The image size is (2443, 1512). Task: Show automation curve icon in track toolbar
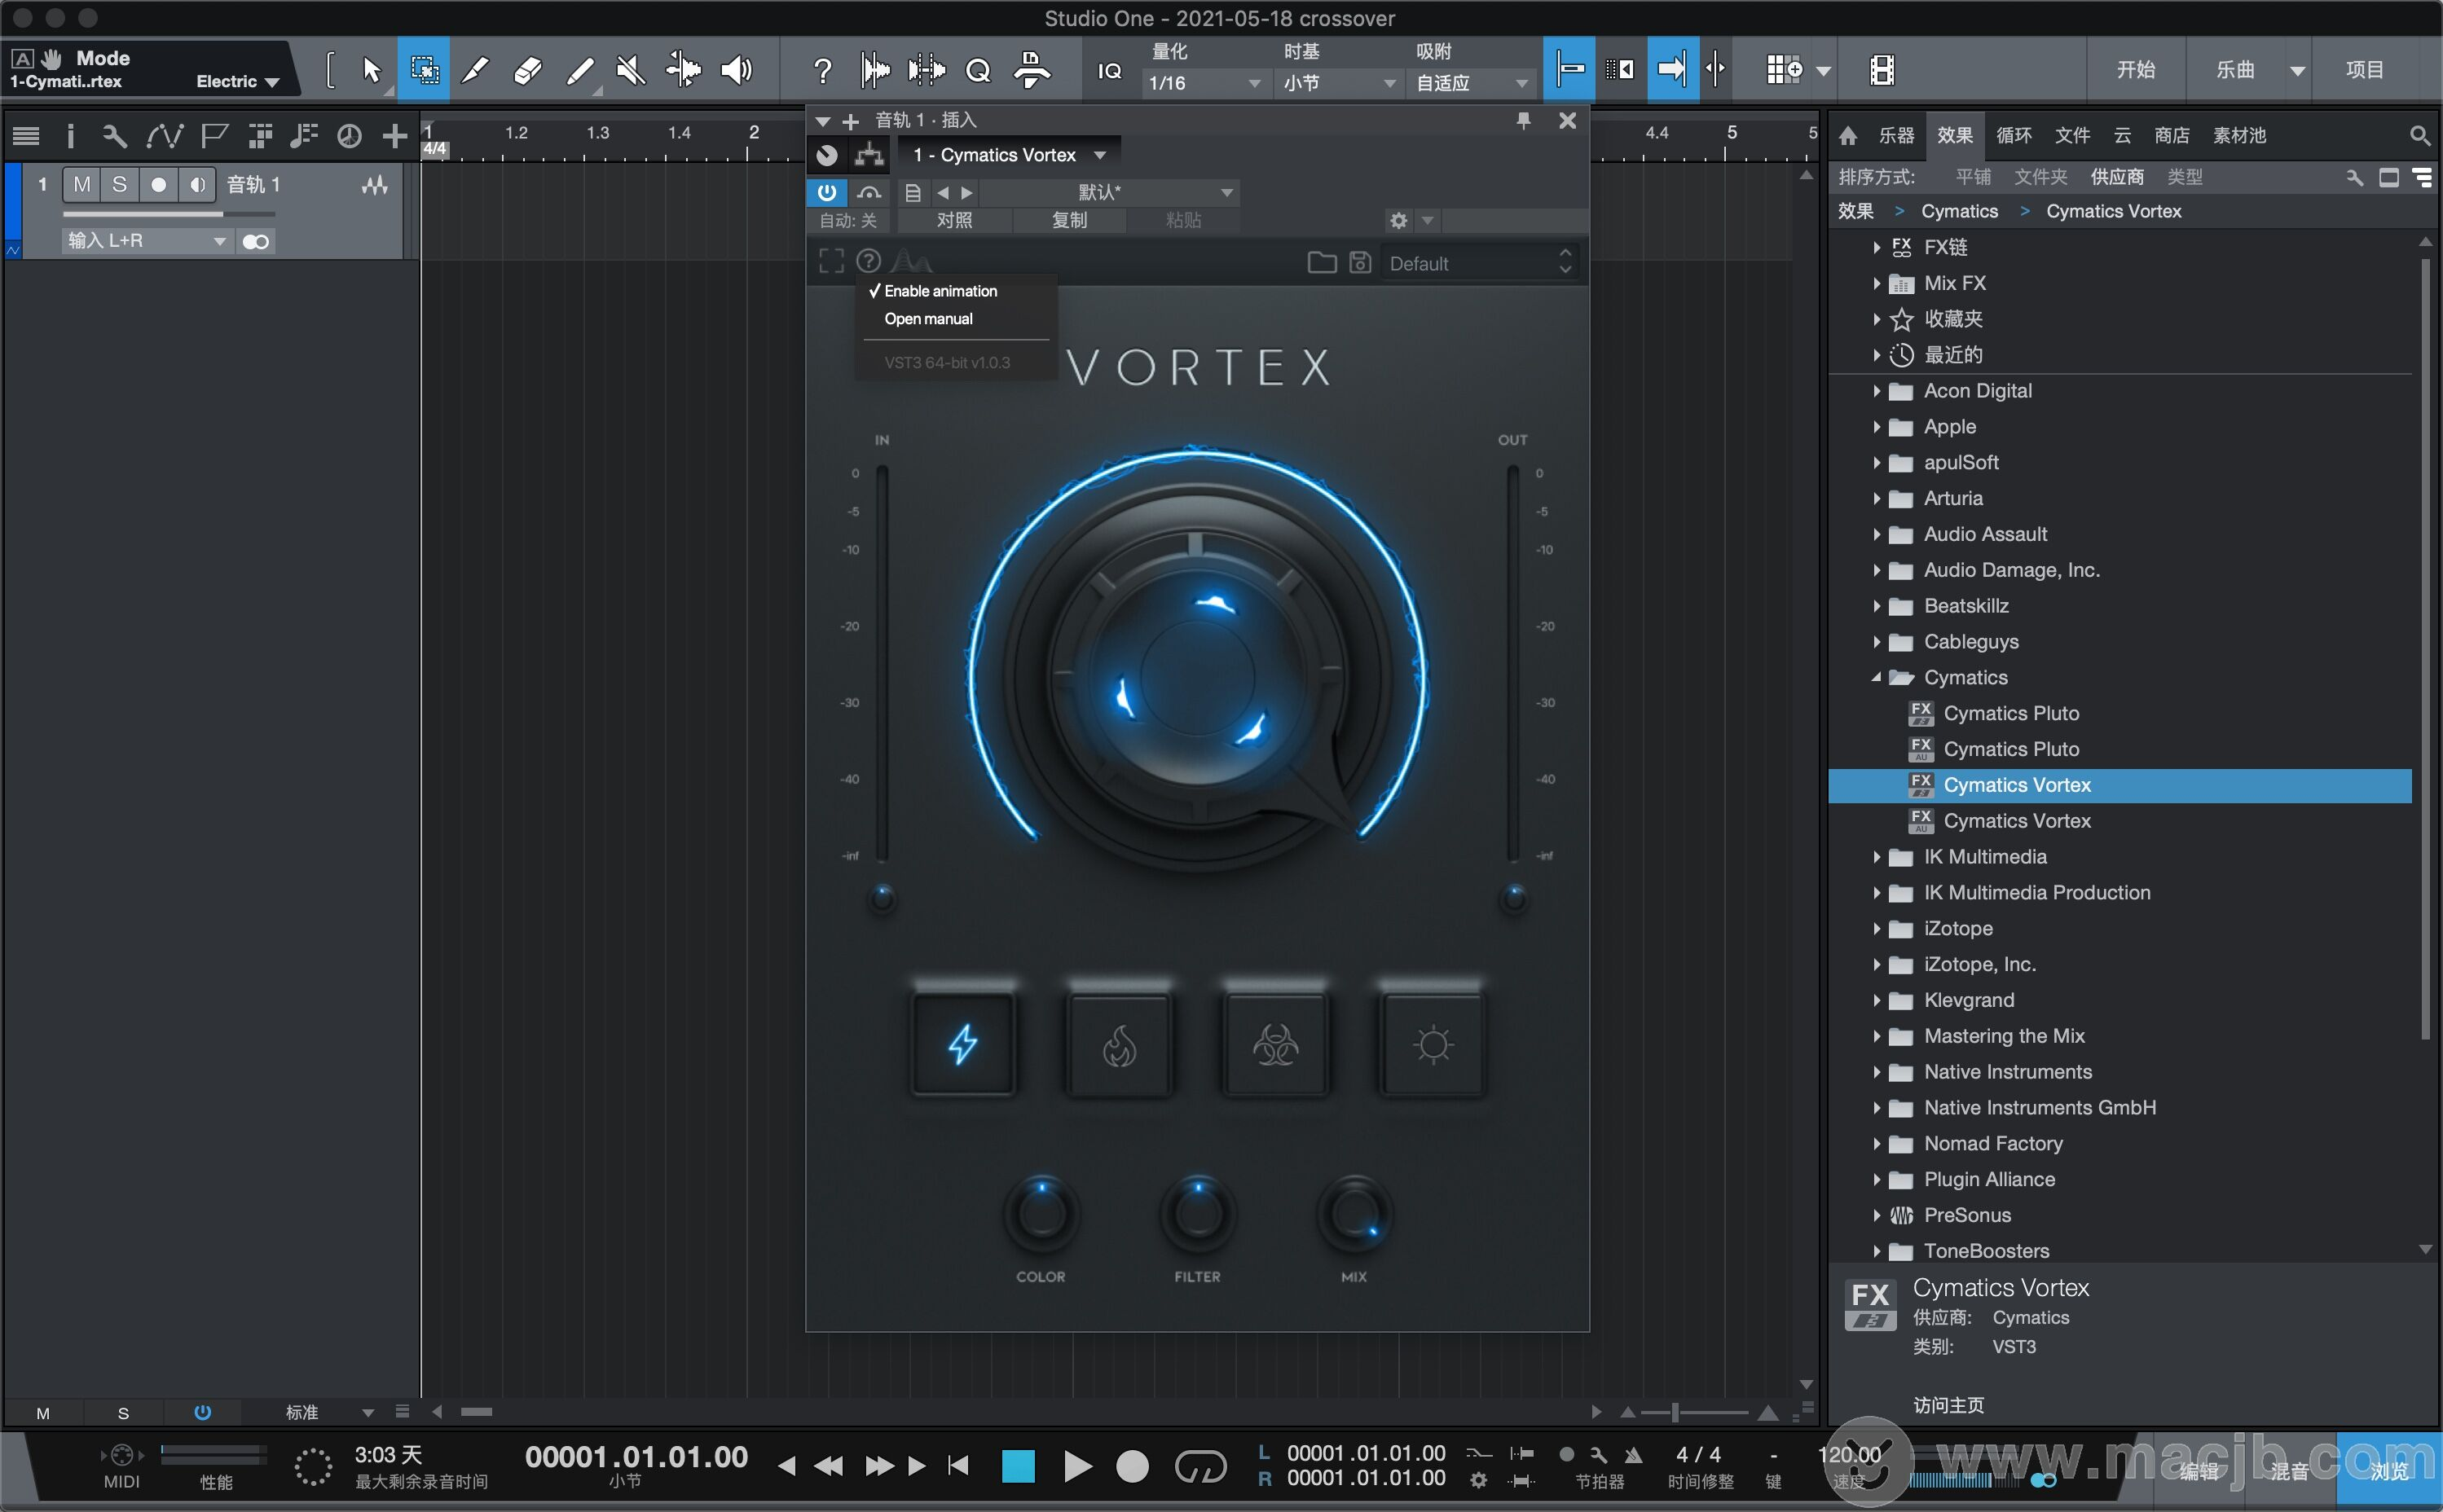pyautogui.click(x=164, y=135)
